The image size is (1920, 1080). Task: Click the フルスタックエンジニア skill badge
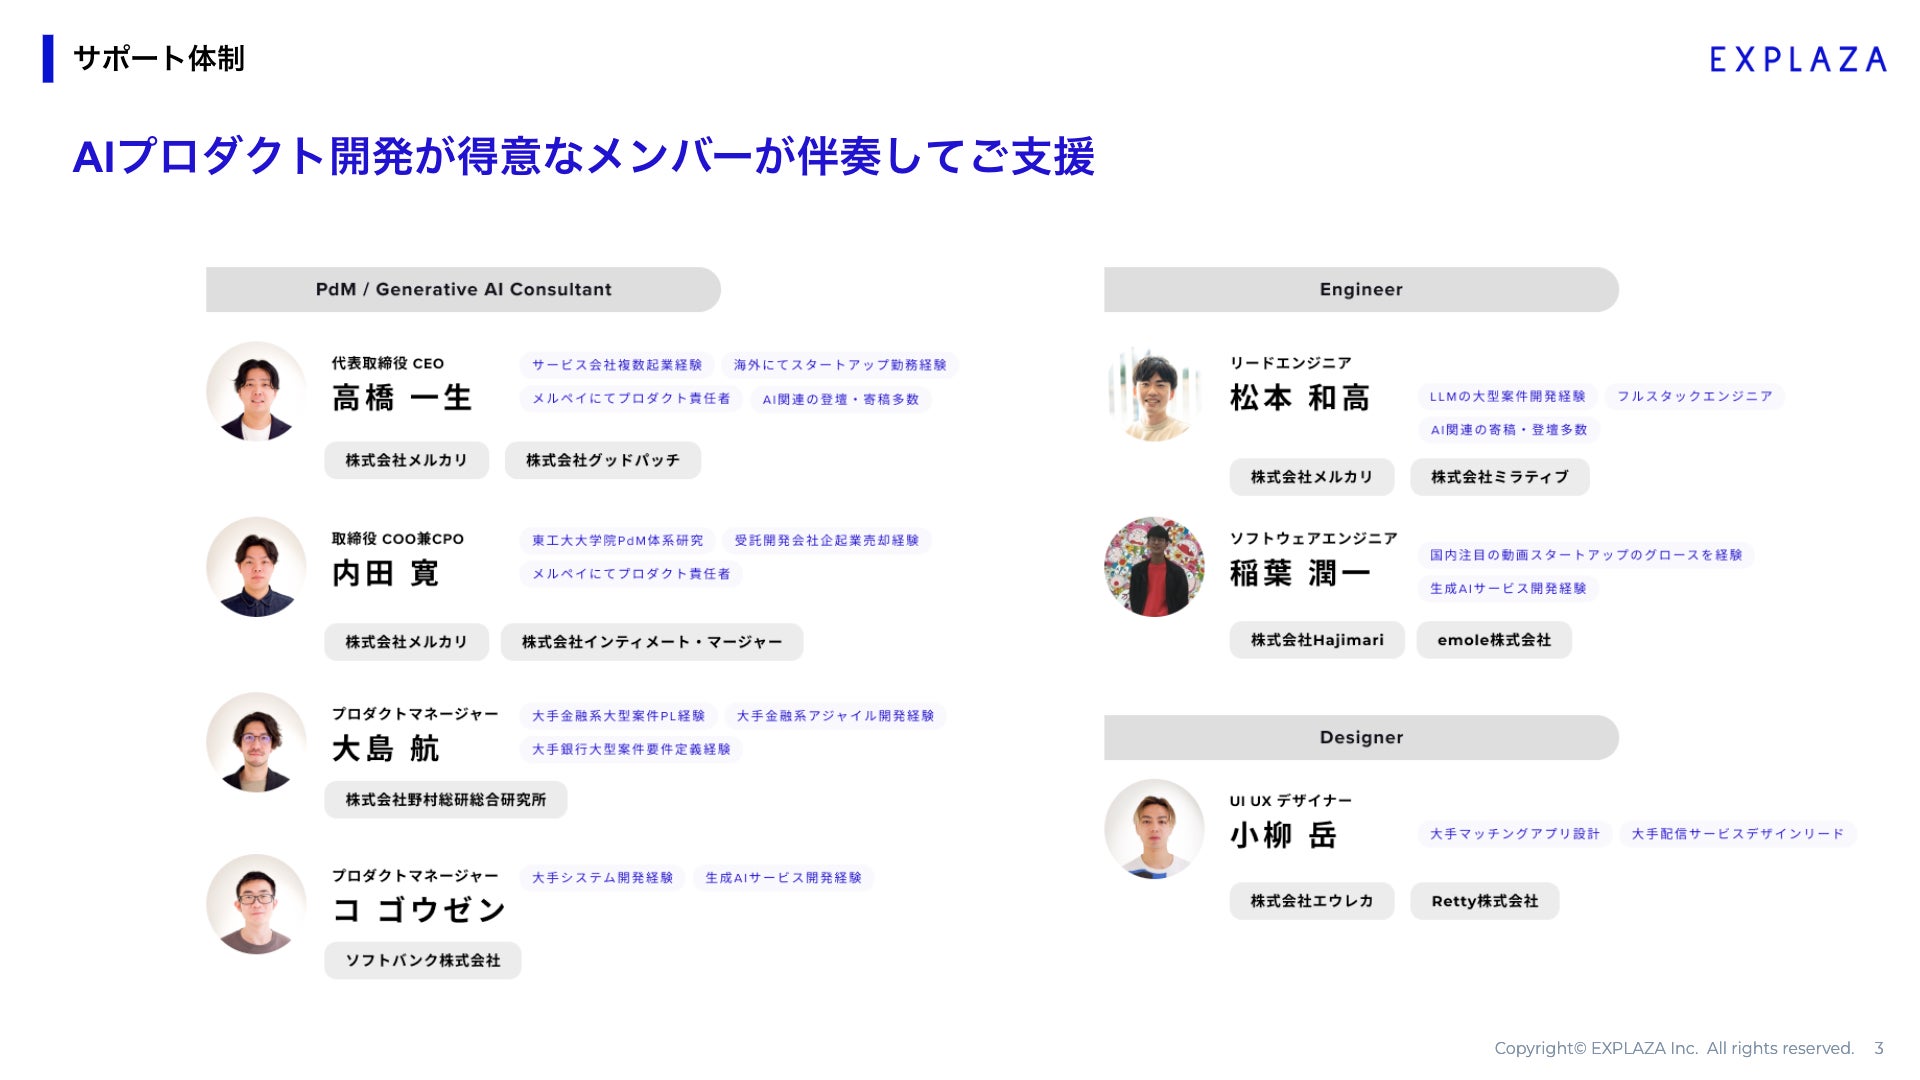(1694, 396)
